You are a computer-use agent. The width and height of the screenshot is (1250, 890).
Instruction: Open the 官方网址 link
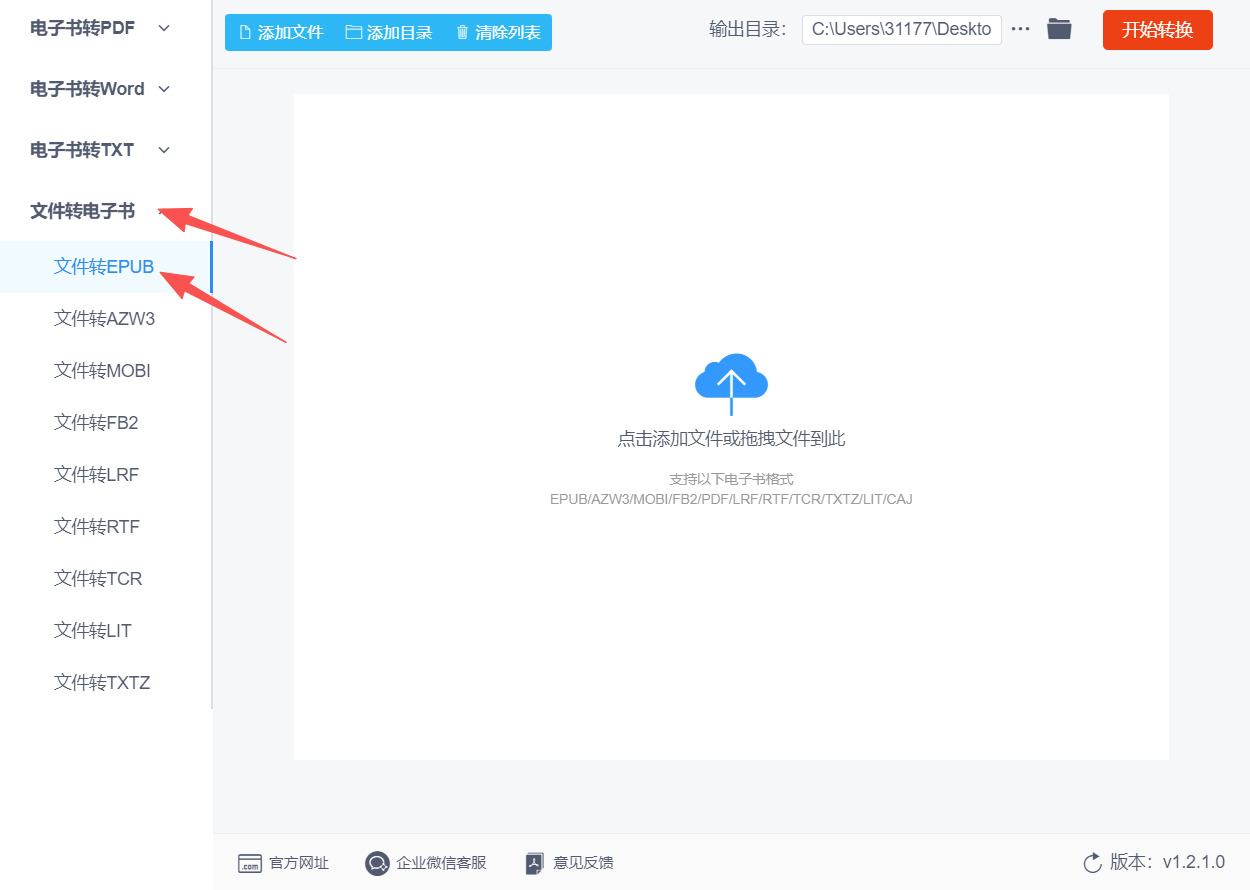click(283, 863)
